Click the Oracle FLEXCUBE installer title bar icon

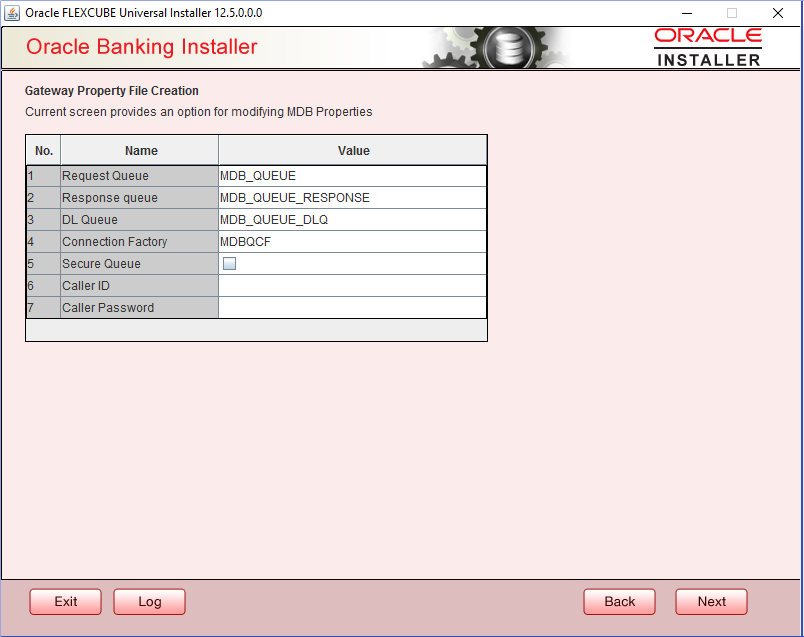click(12, 13)
